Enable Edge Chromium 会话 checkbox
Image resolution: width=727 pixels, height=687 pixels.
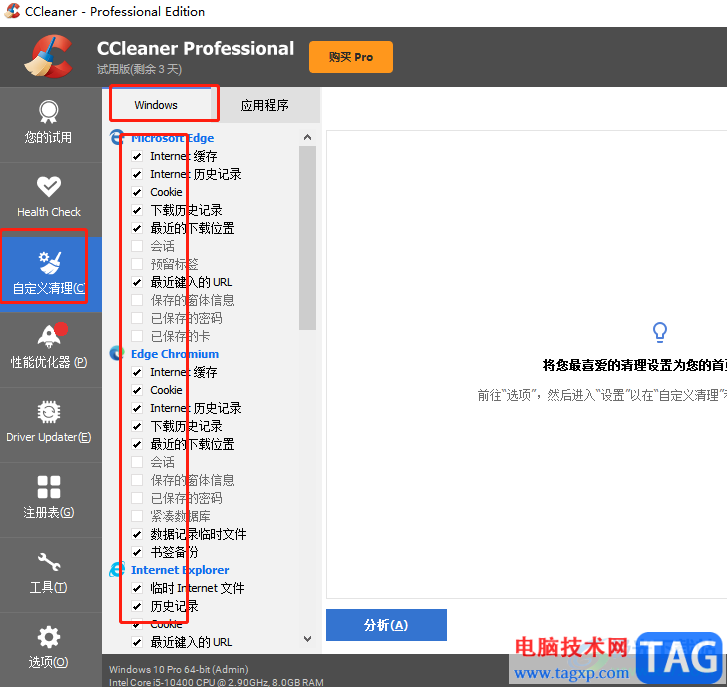click(137, 462)
